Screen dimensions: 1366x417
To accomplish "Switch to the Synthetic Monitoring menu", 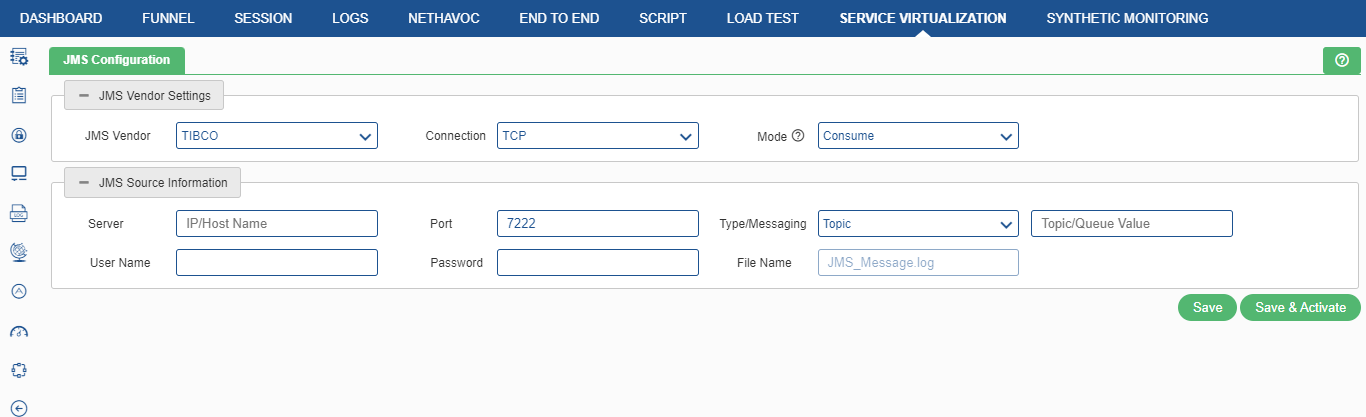I will pos(1127,18).
